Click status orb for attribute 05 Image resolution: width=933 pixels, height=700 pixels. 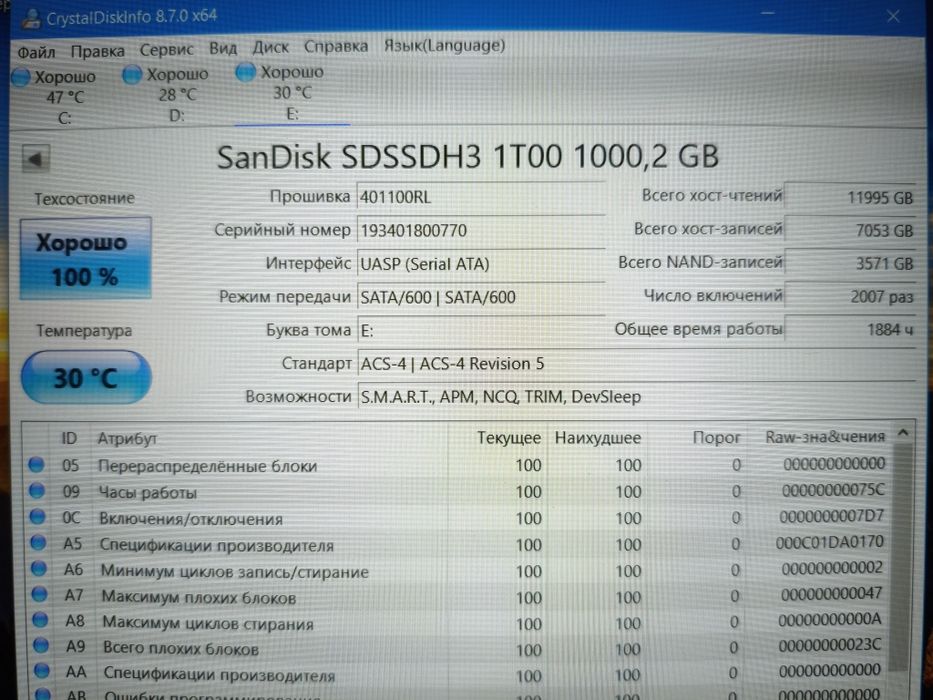37,465
